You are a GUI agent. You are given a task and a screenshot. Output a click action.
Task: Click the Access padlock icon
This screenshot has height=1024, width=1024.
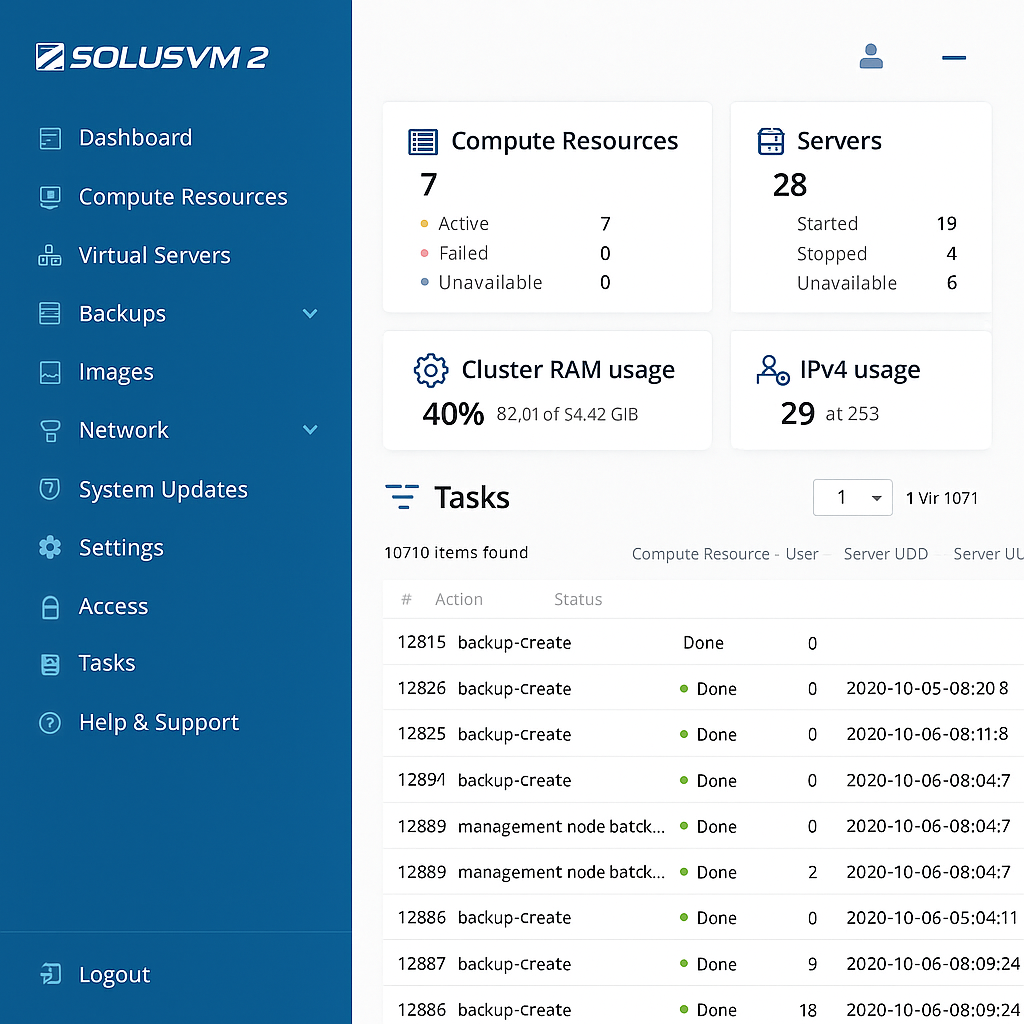pos(50,607)
